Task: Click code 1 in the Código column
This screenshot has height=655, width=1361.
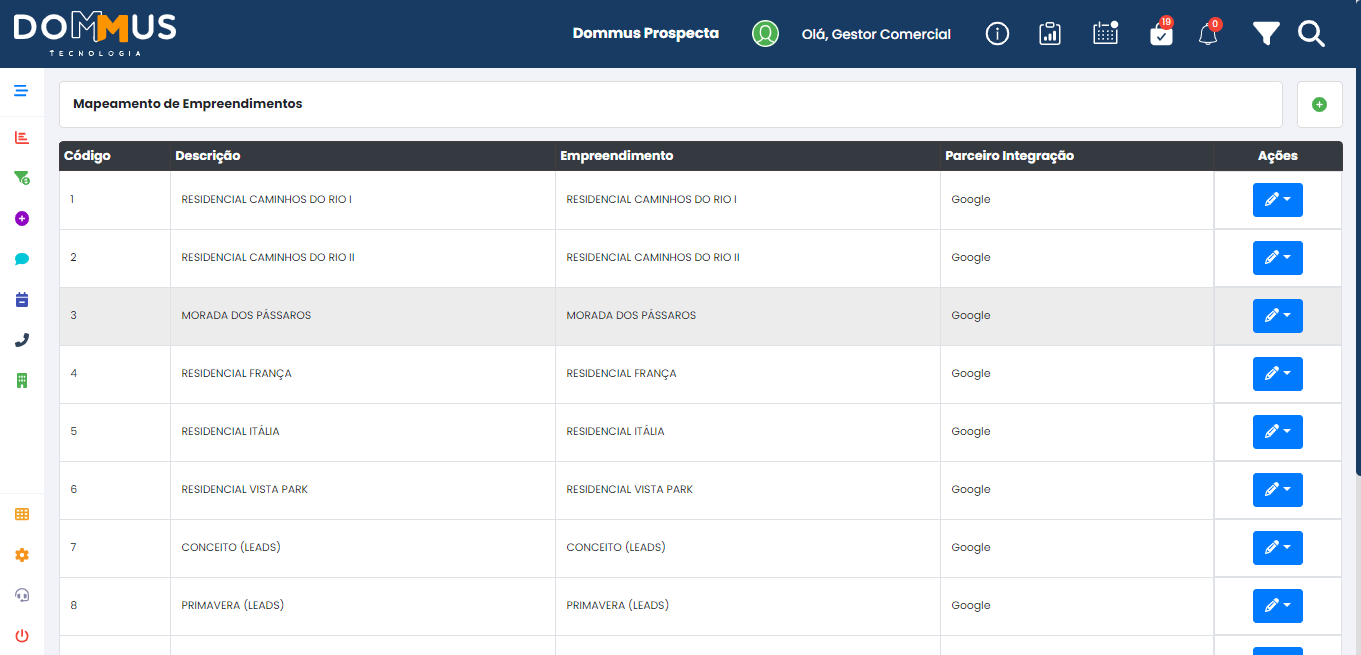Action: pyautogui.click(x=72, y=200)
